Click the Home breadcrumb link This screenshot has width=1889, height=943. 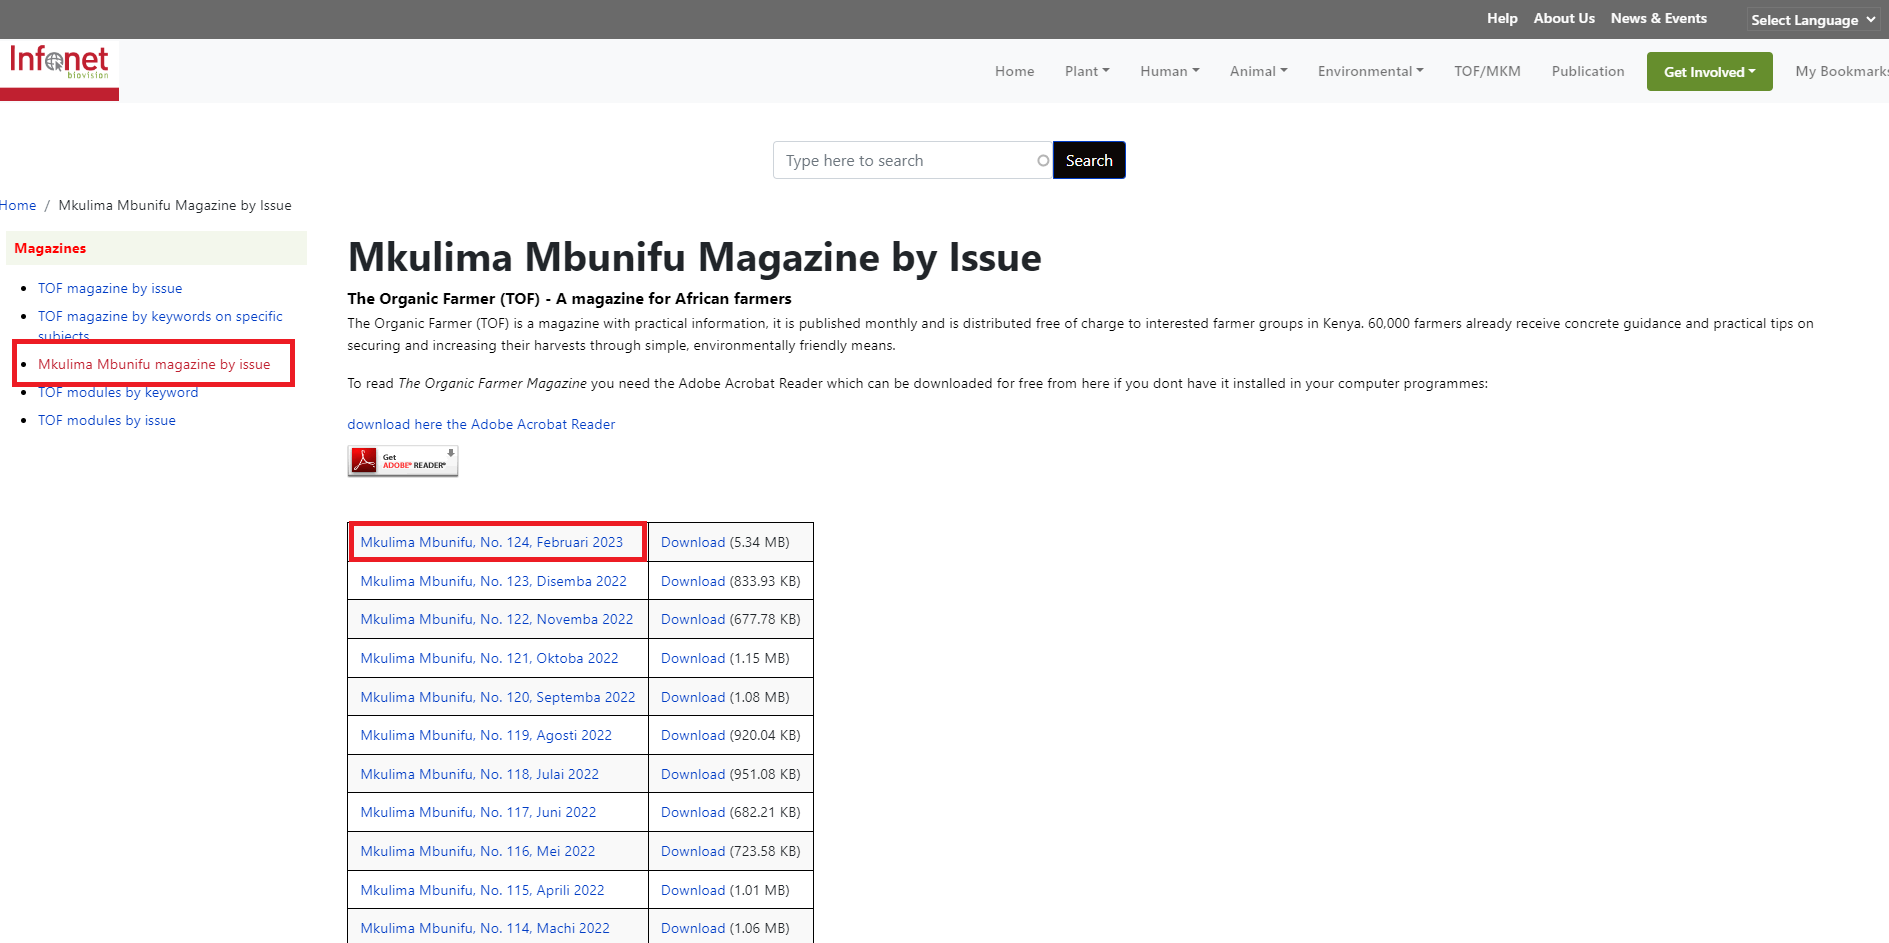(18, 205)
